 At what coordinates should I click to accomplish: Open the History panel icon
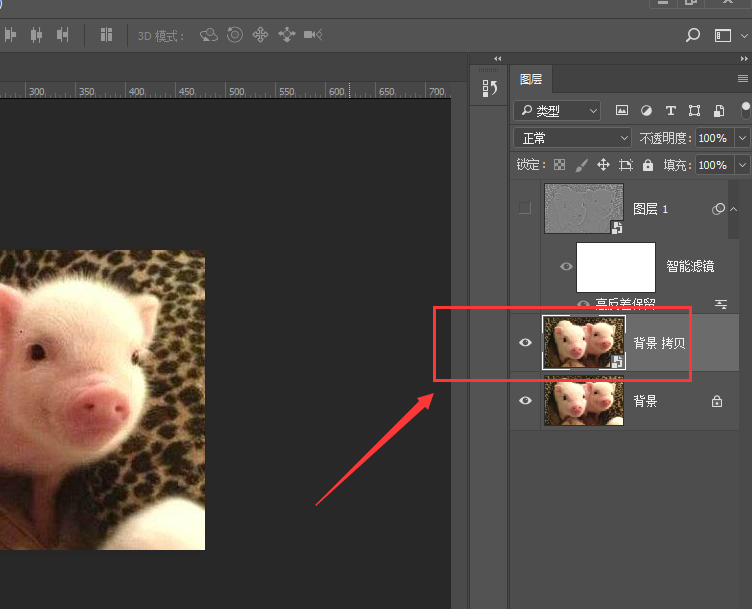click(489, 88)
